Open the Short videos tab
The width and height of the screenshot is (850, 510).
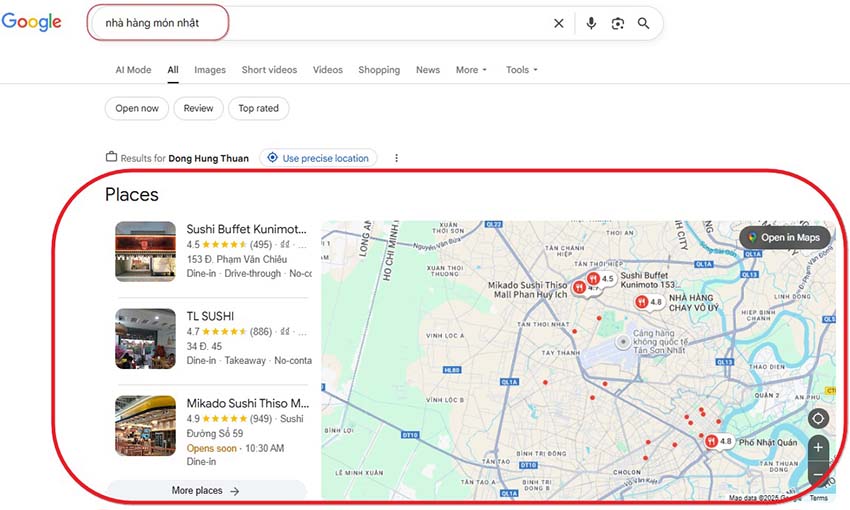tap(269, 70)
